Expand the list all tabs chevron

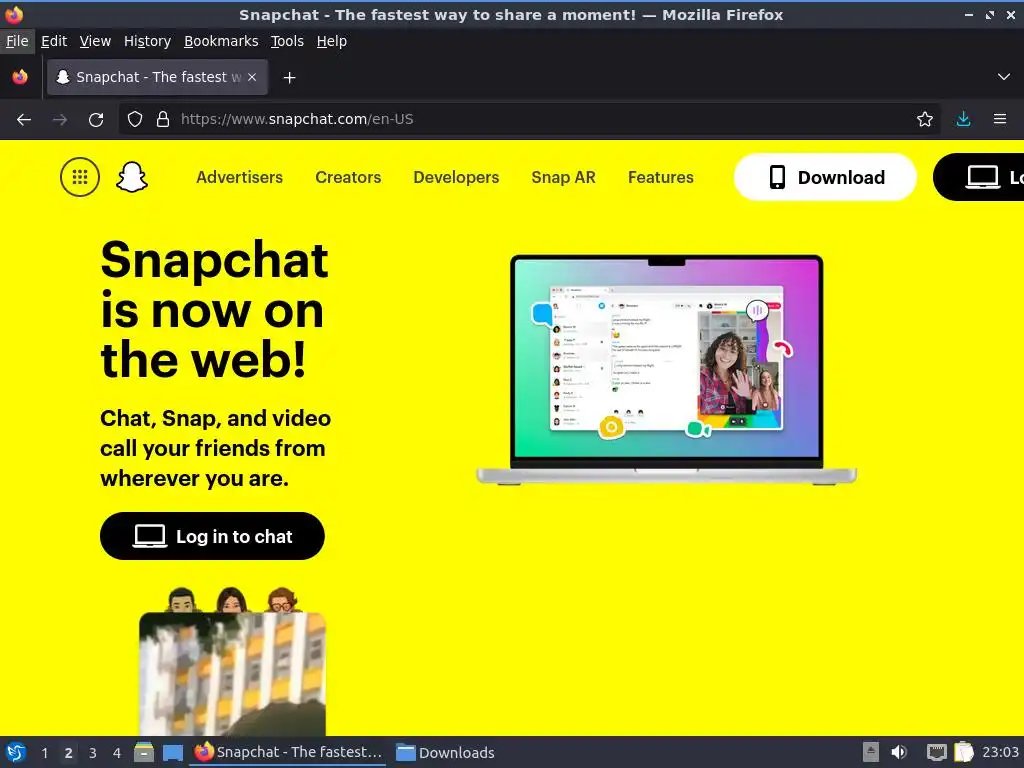[x=1004, y=77]
